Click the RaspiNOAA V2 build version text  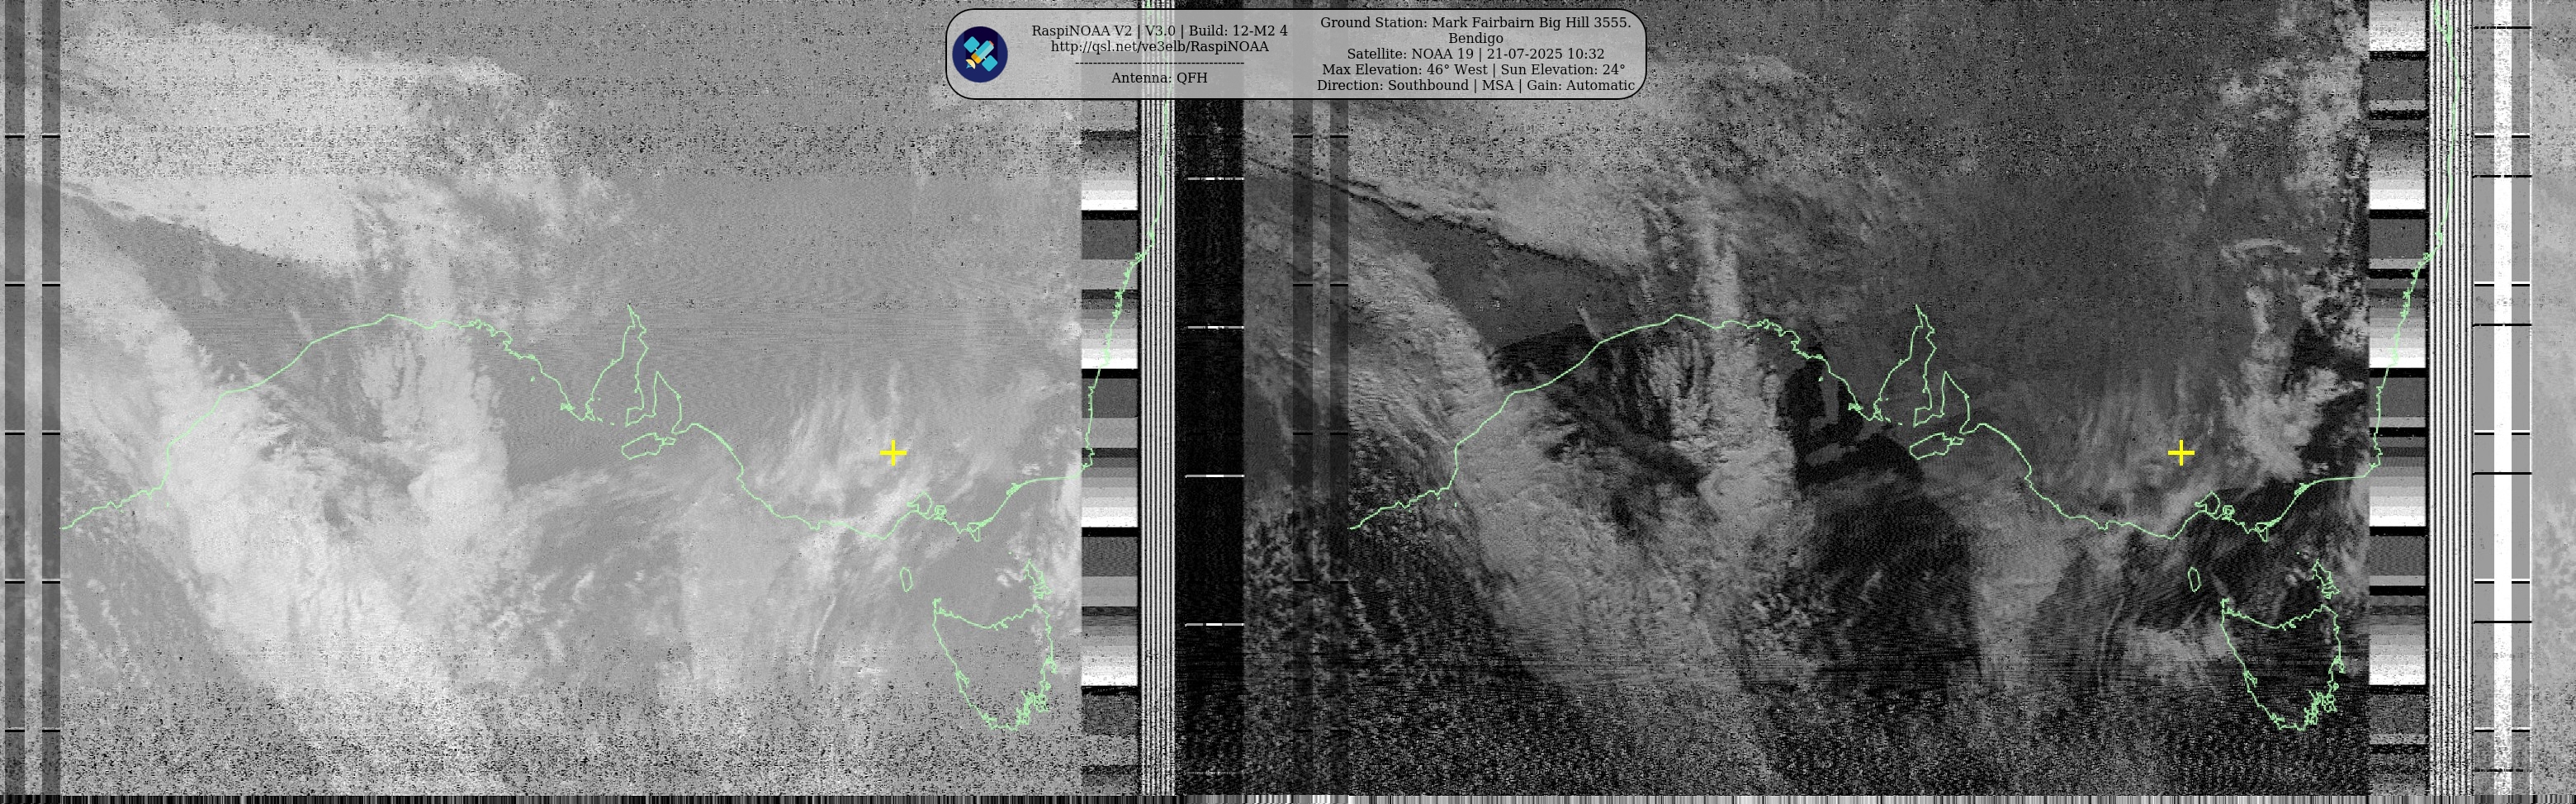[x=1159, y=31]
